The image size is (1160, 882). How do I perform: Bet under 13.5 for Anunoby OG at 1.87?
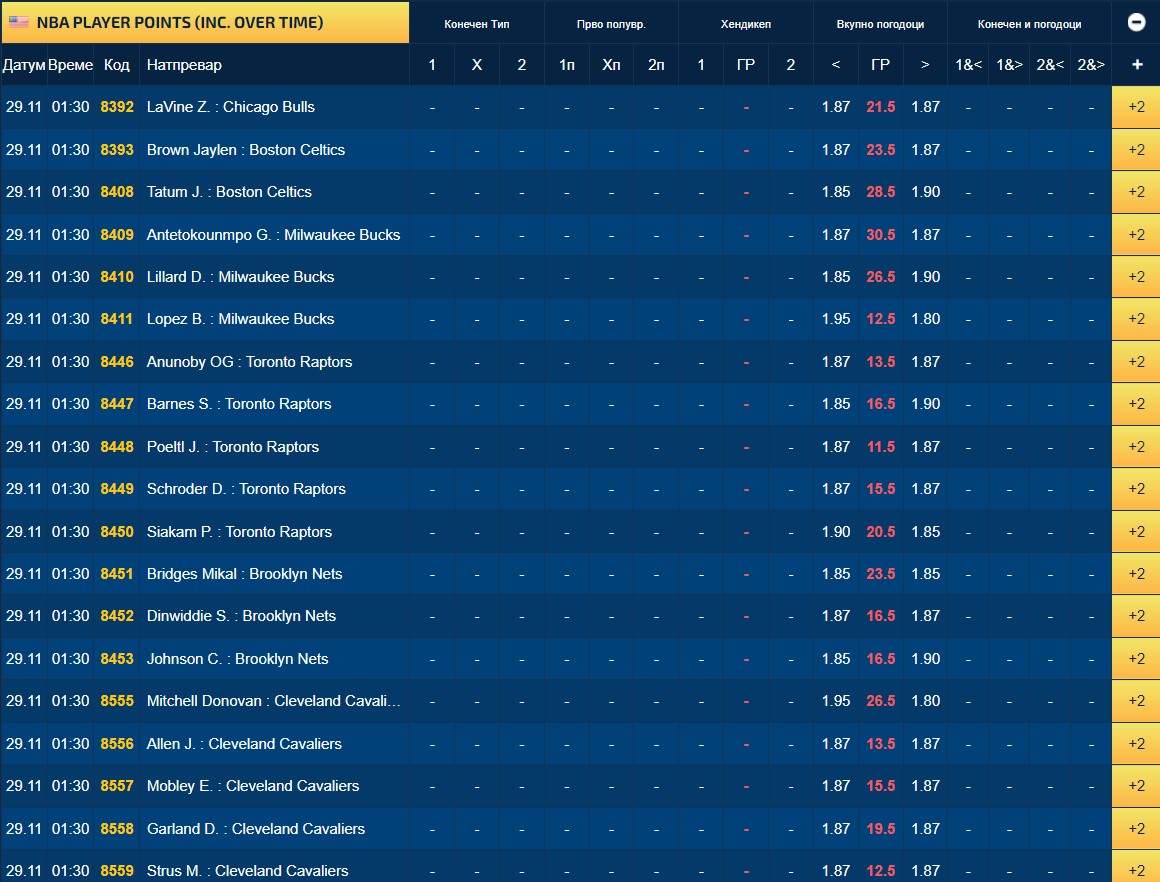click(836, 362)
